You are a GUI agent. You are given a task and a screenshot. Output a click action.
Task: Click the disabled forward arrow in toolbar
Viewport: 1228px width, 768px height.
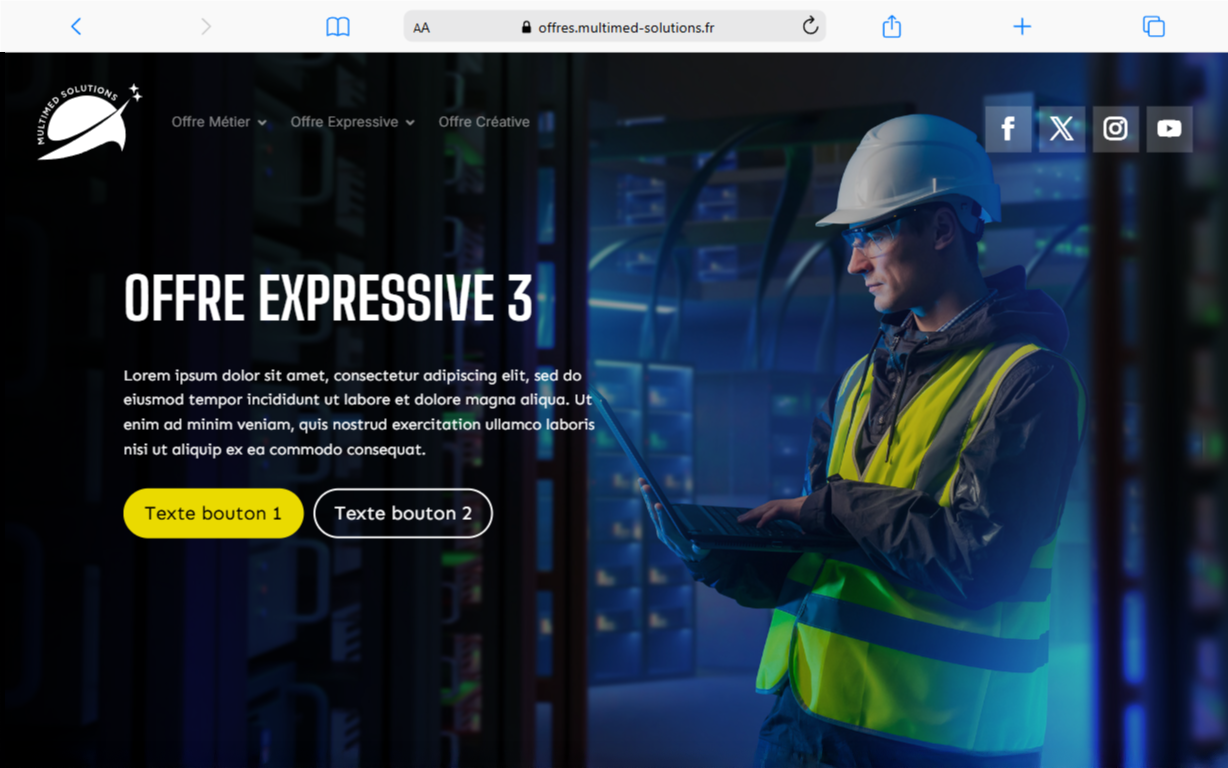(x=206, y=27)
